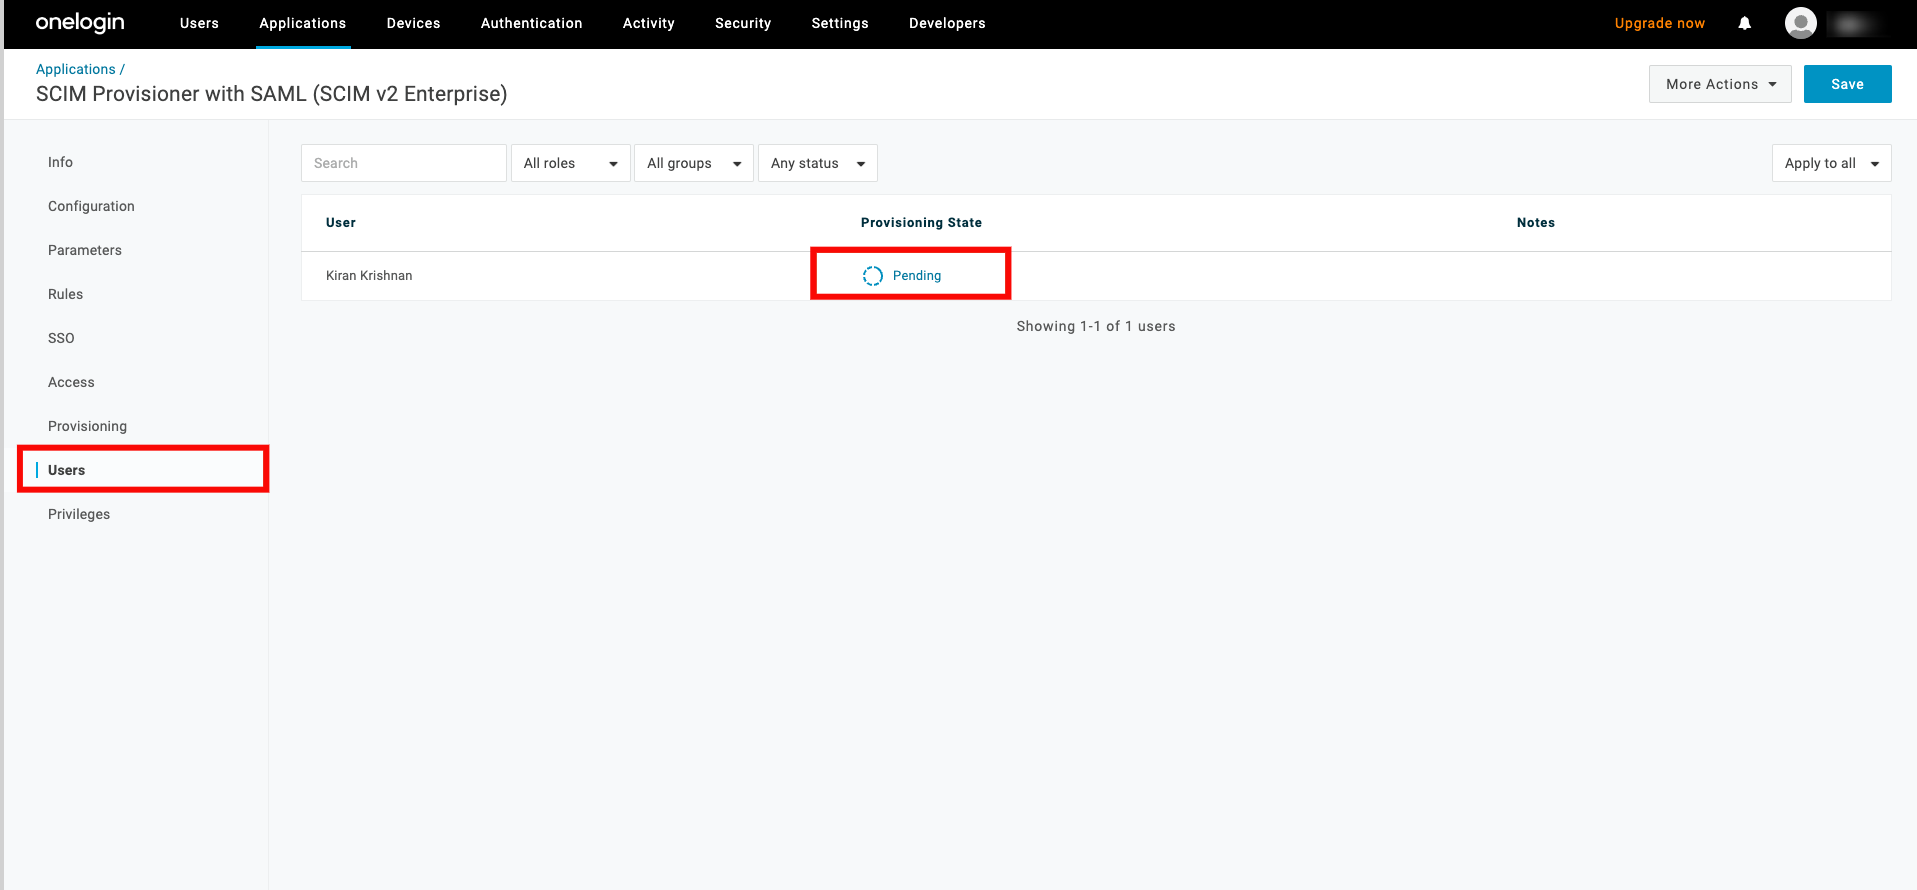Open the All groups filter
Viewport: 1917px width, 890px height.
tap(694, 163)
